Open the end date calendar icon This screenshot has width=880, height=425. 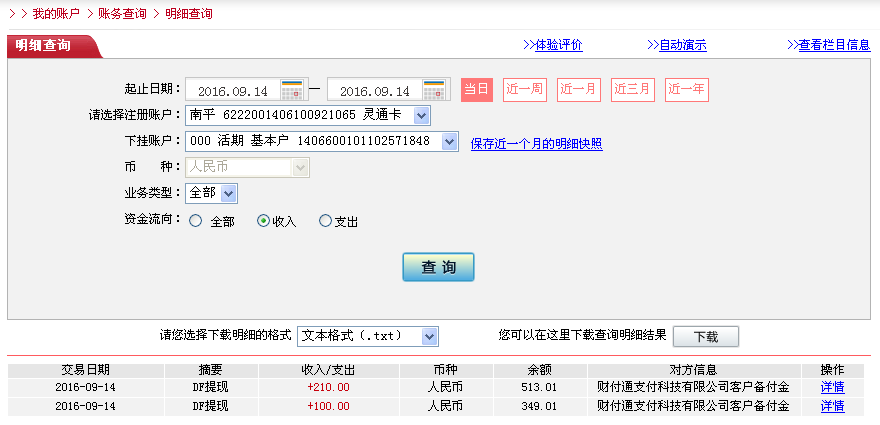pyautogui.click(x=434, y=90)
